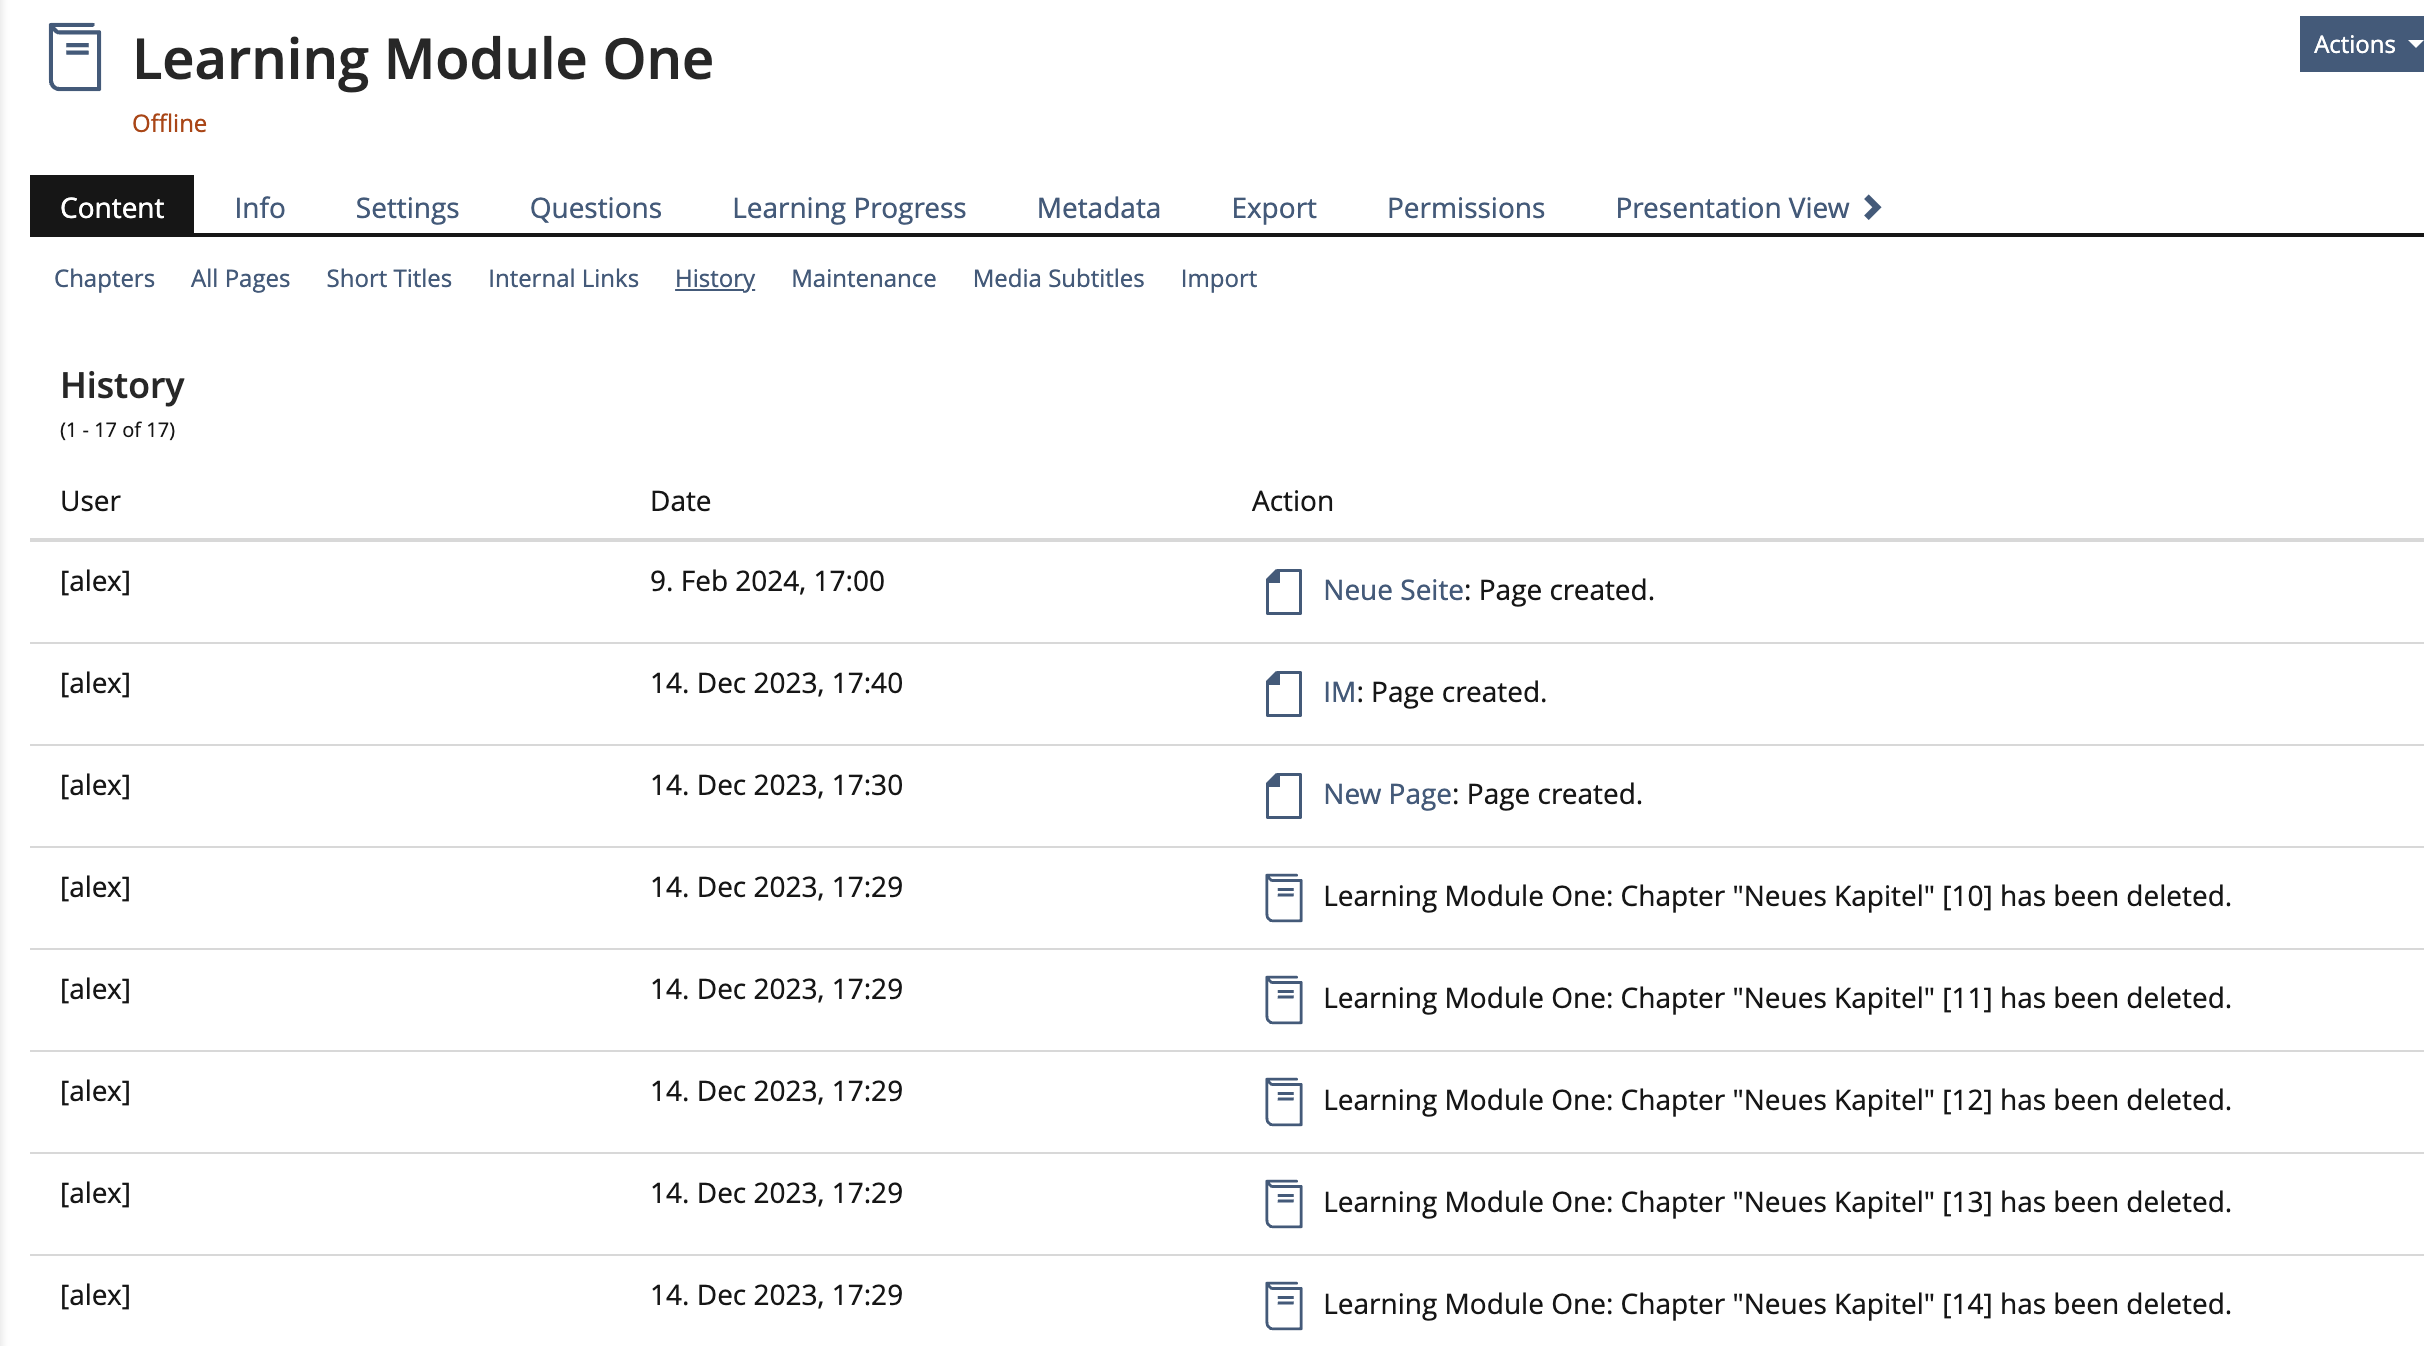The width and height of the screenshot is (2424, 1346).
Task: Click the page icon beside IM entry
Action: (x=1283, y=693)
